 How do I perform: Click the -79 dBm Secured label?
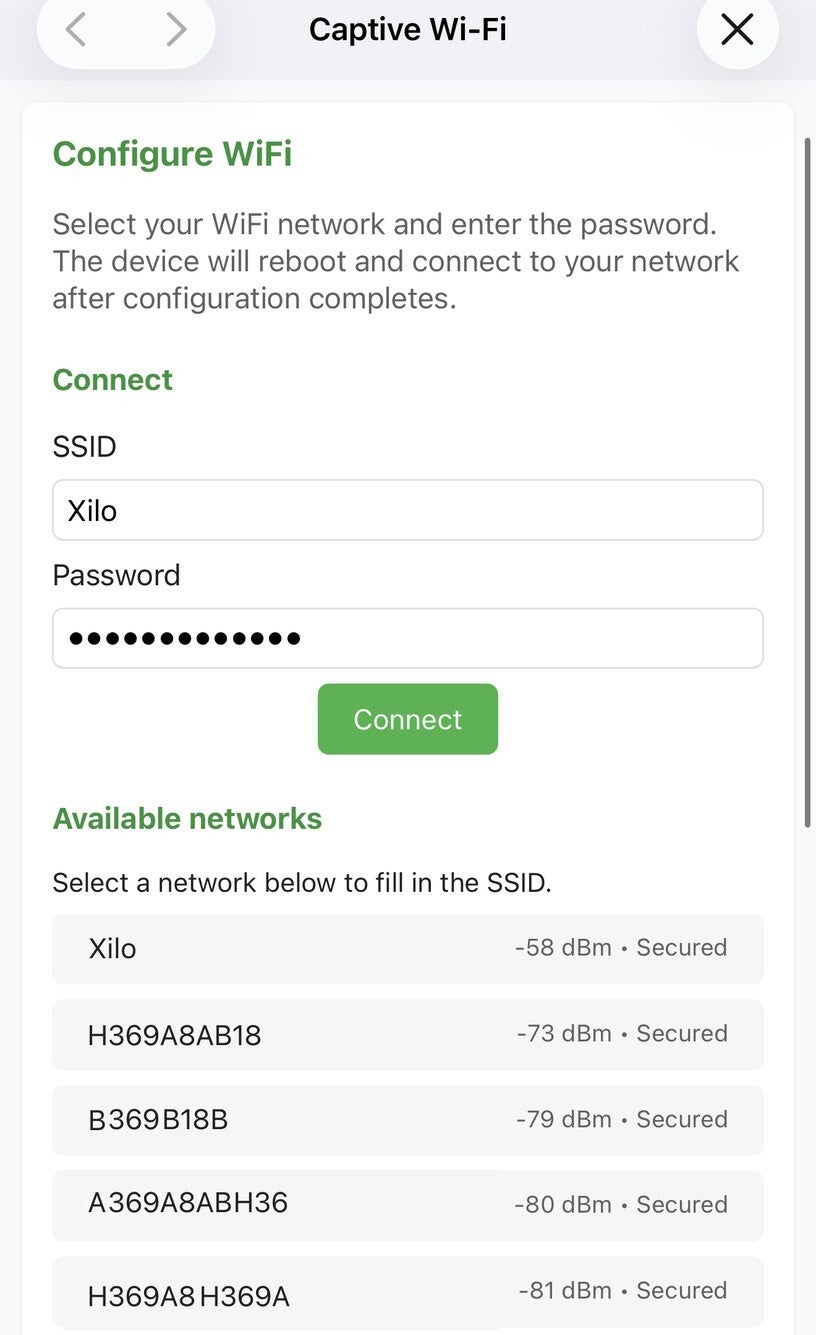pos(622,1119)
